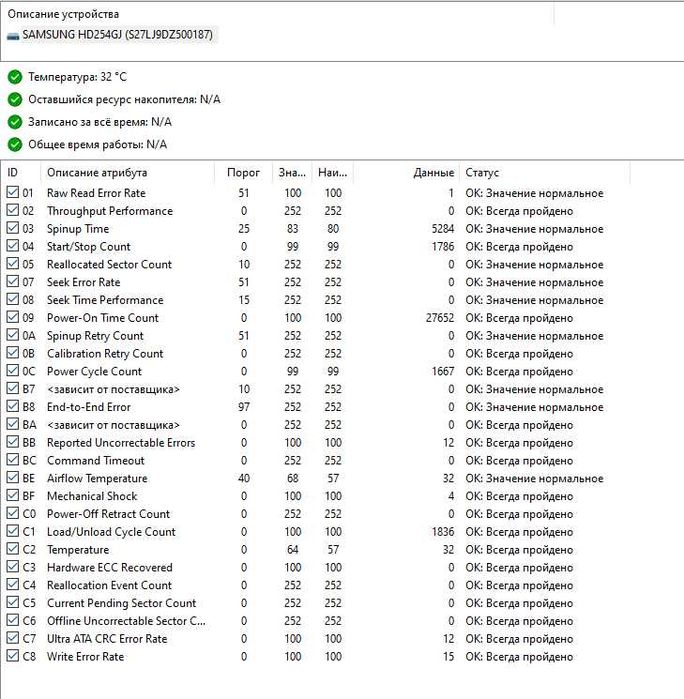Click the BA vendor-specific attribute row ID

point(29,425)
